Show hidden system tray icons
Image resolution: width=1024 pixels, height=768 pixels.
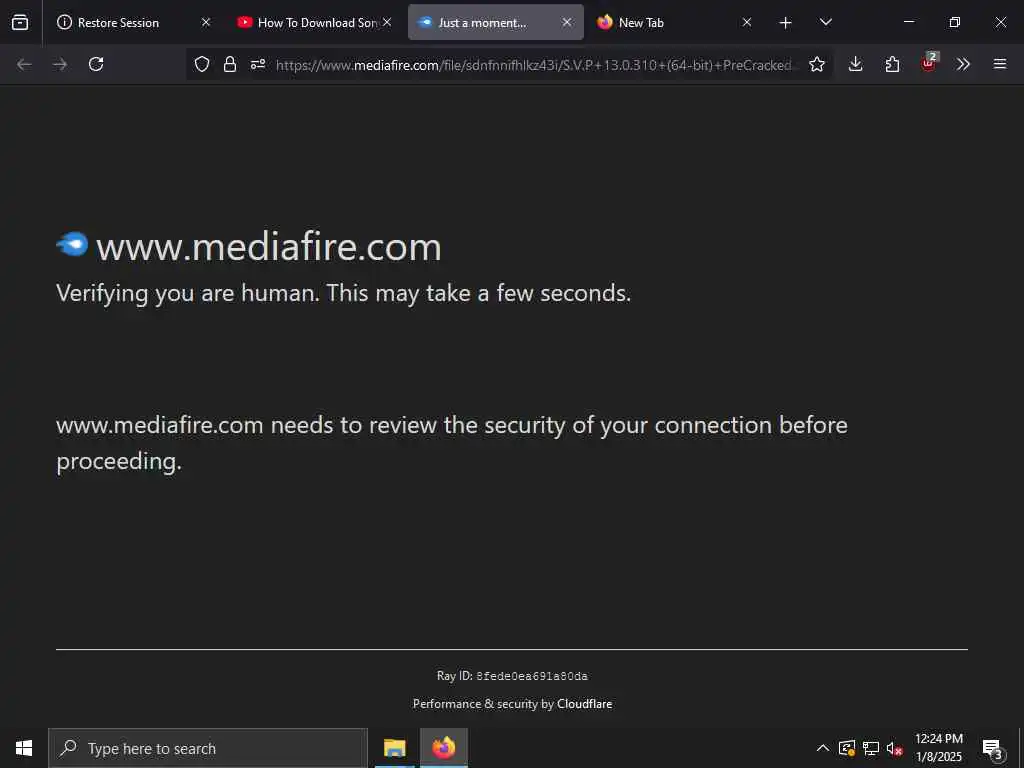[x=823, y=748]
